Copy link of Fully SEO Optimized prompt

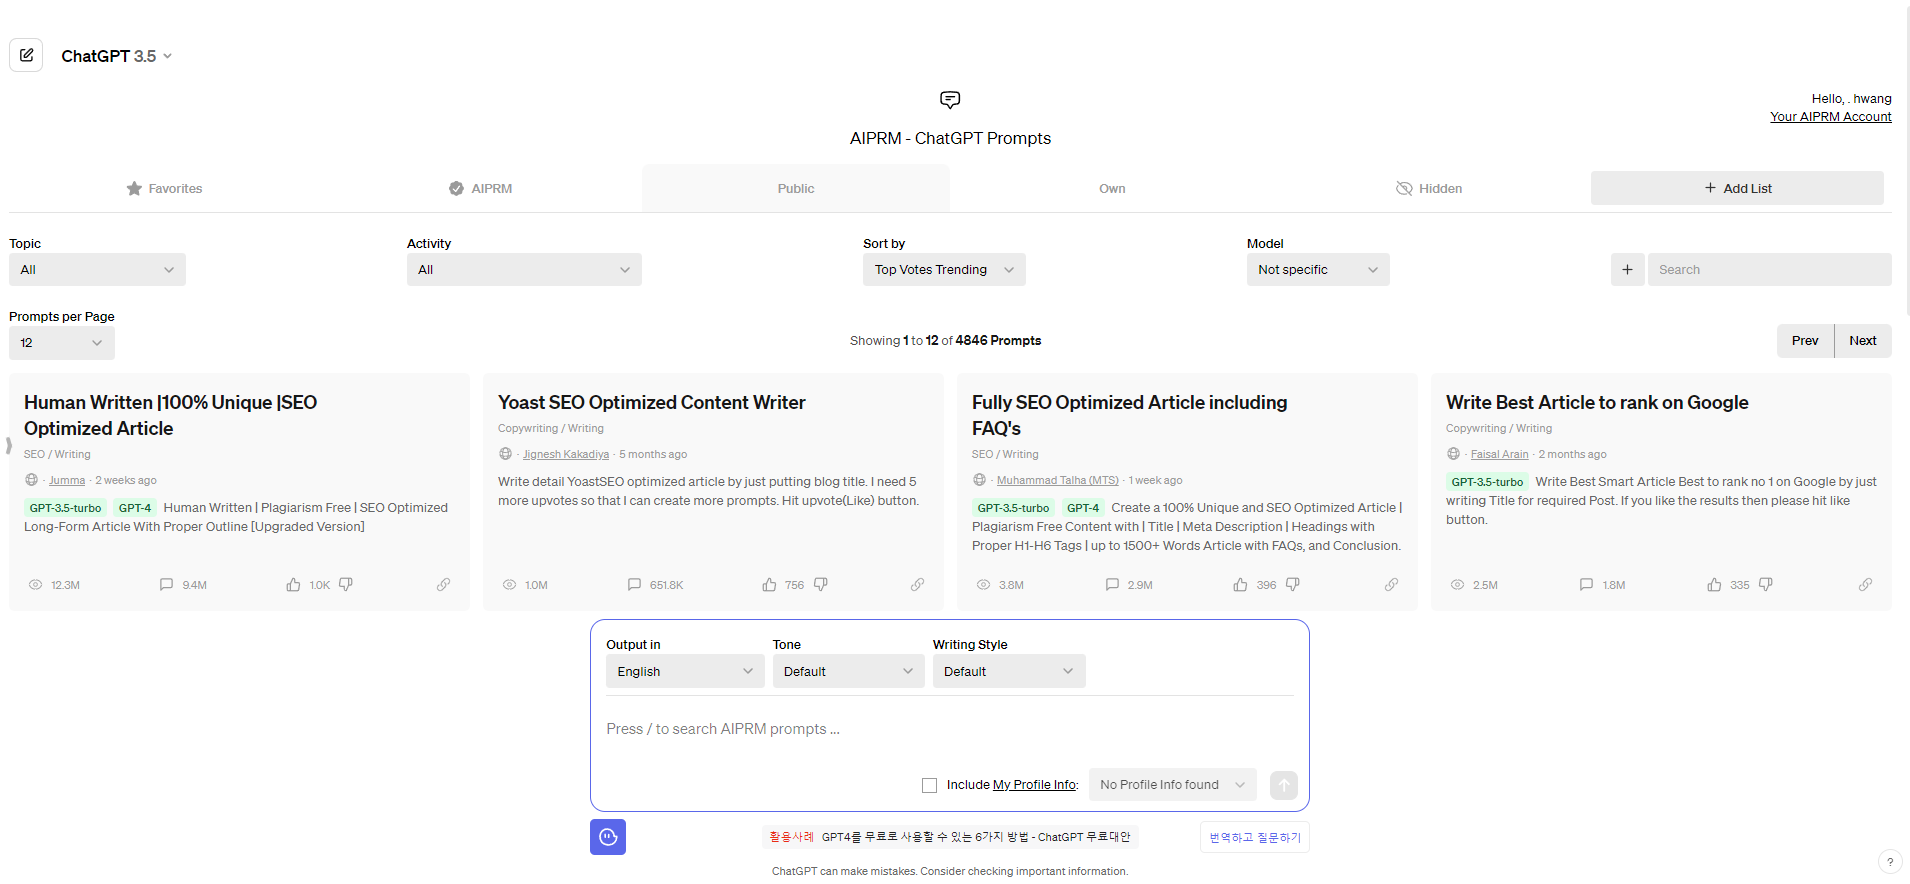click(x=1391, y=584)
